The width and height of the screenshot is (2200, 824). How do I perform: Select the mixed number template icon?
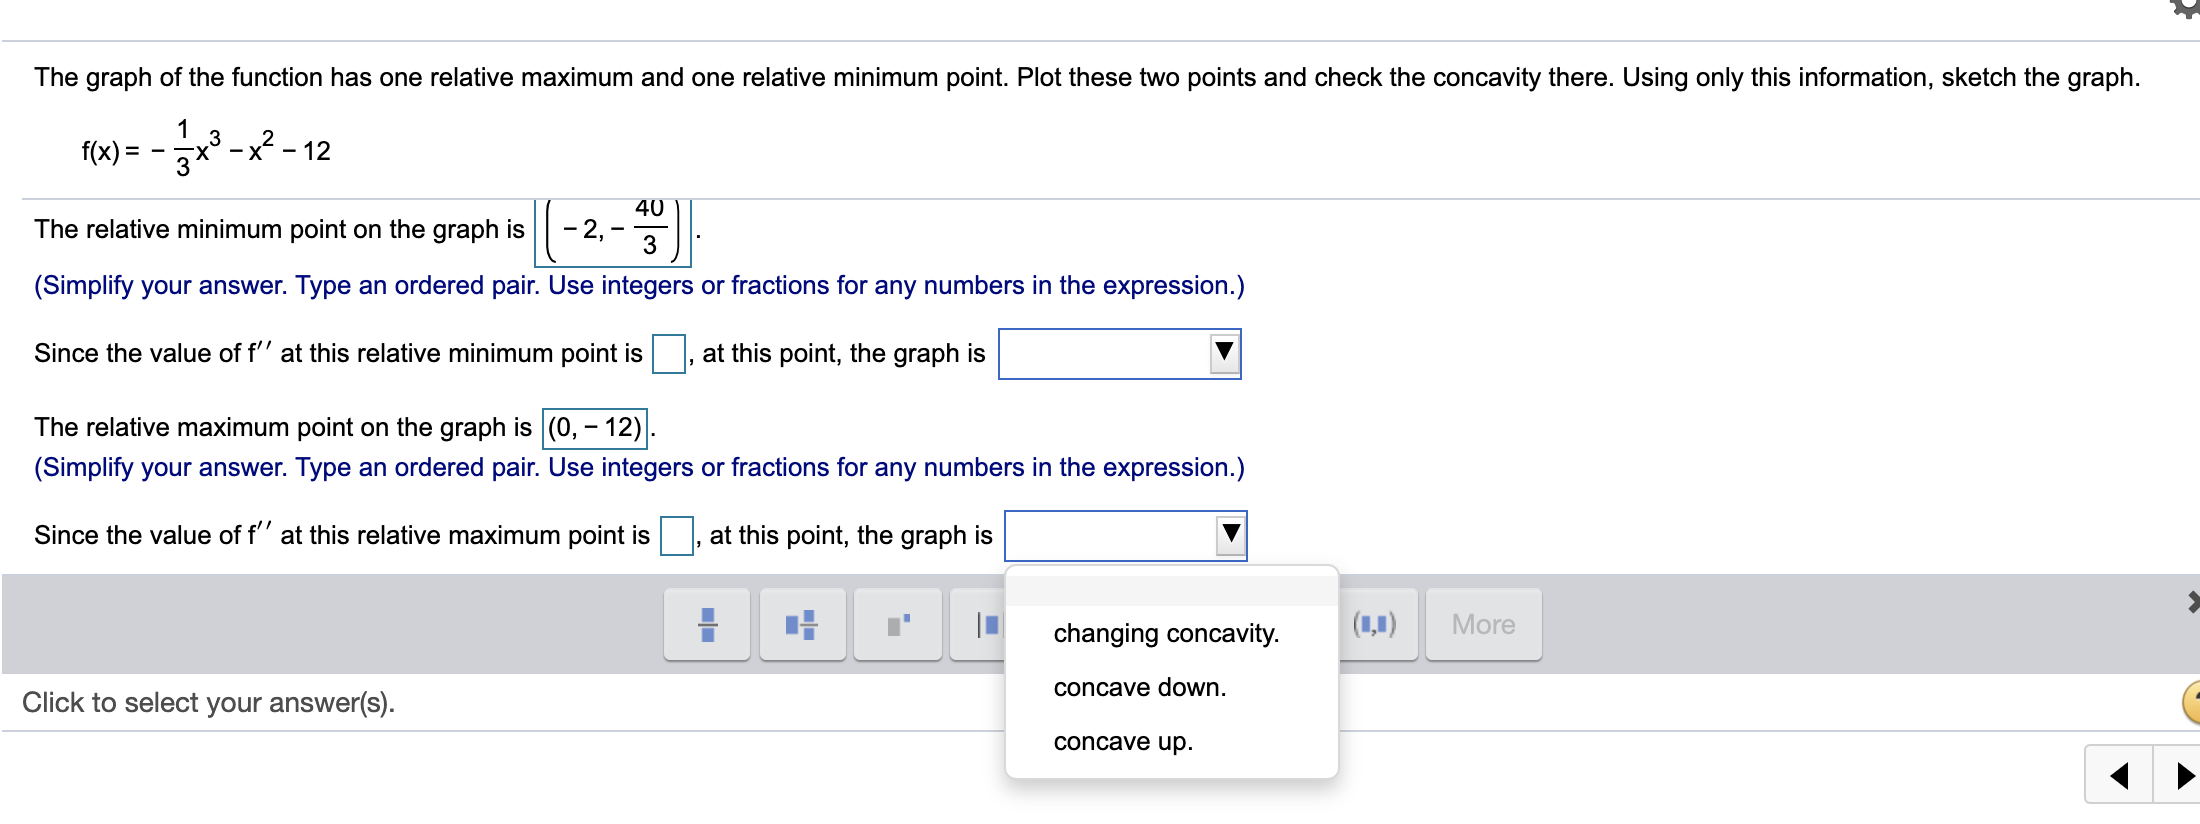click(x=802, y=623)
